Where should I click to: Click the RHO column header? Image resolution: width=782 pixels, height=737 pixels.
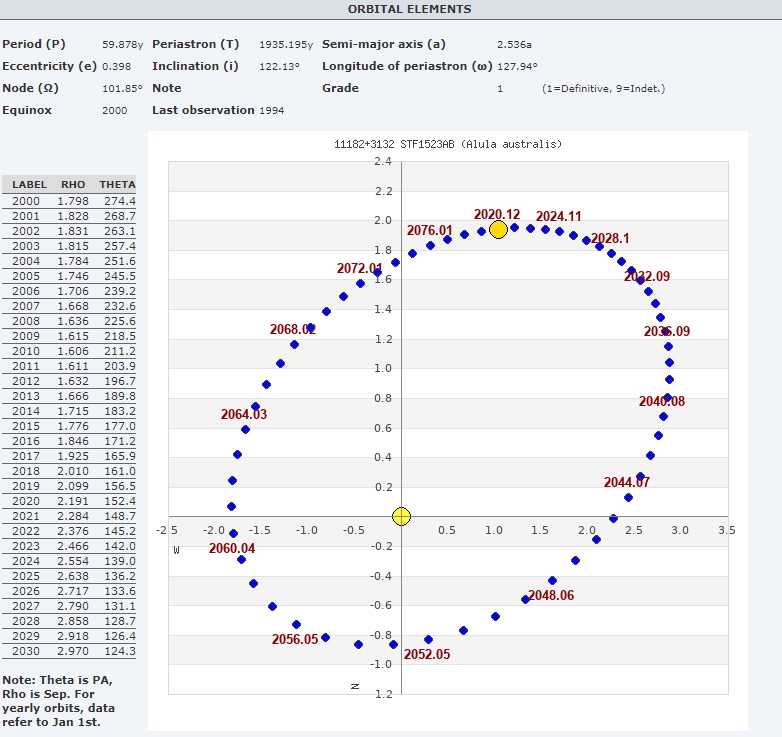coord(73,185)
